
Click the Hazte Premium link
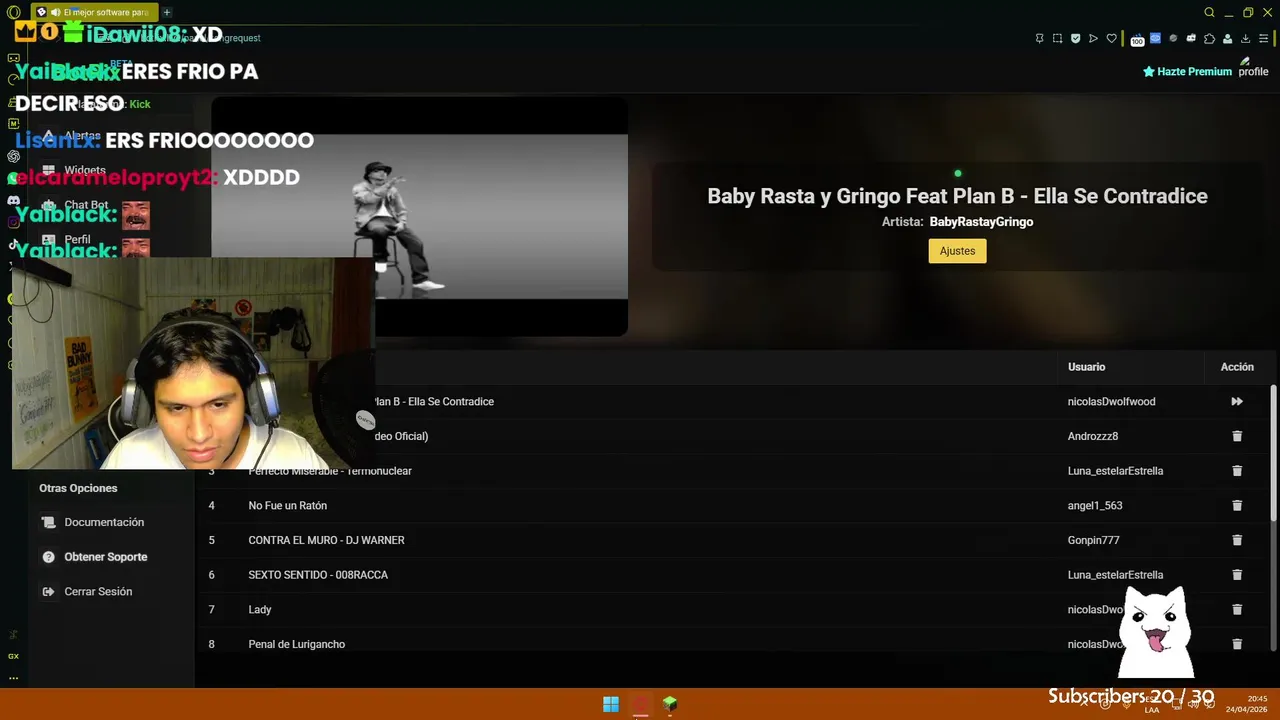1187,72
